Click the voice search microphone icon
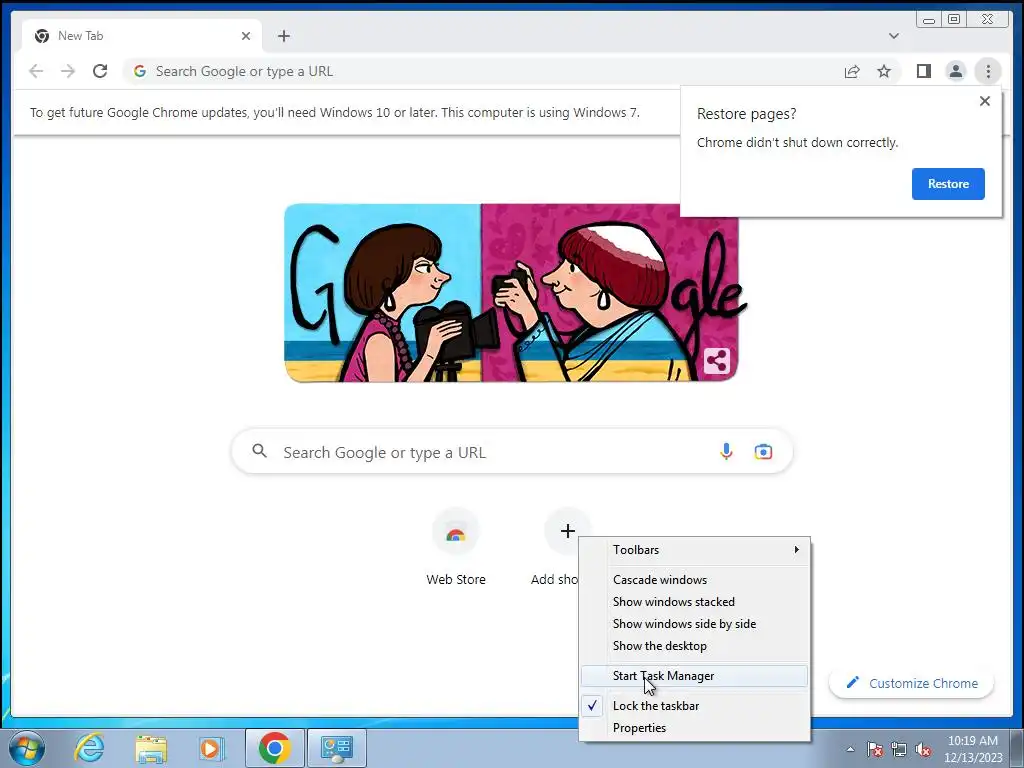The image size is (1024, 768). (x=726, y=451)
